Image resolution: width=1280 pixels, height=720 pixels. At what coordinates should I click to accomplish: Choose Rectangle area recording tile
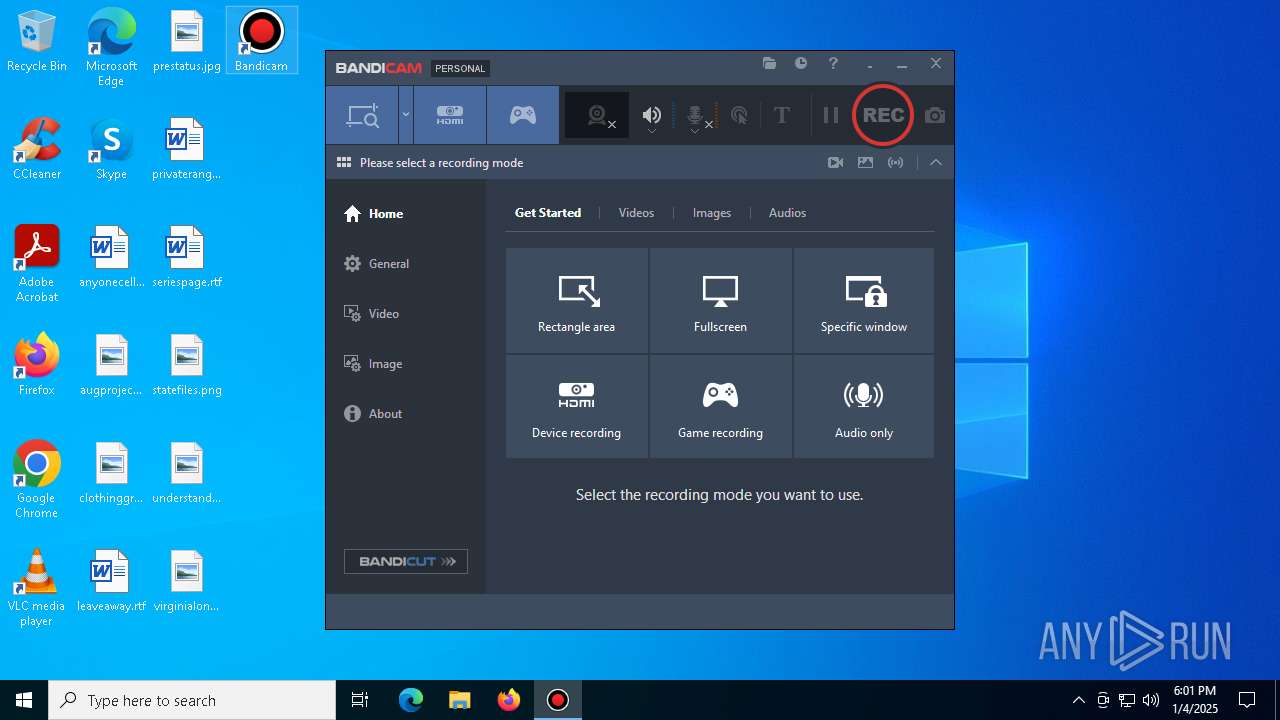click(x=577, y=301)
